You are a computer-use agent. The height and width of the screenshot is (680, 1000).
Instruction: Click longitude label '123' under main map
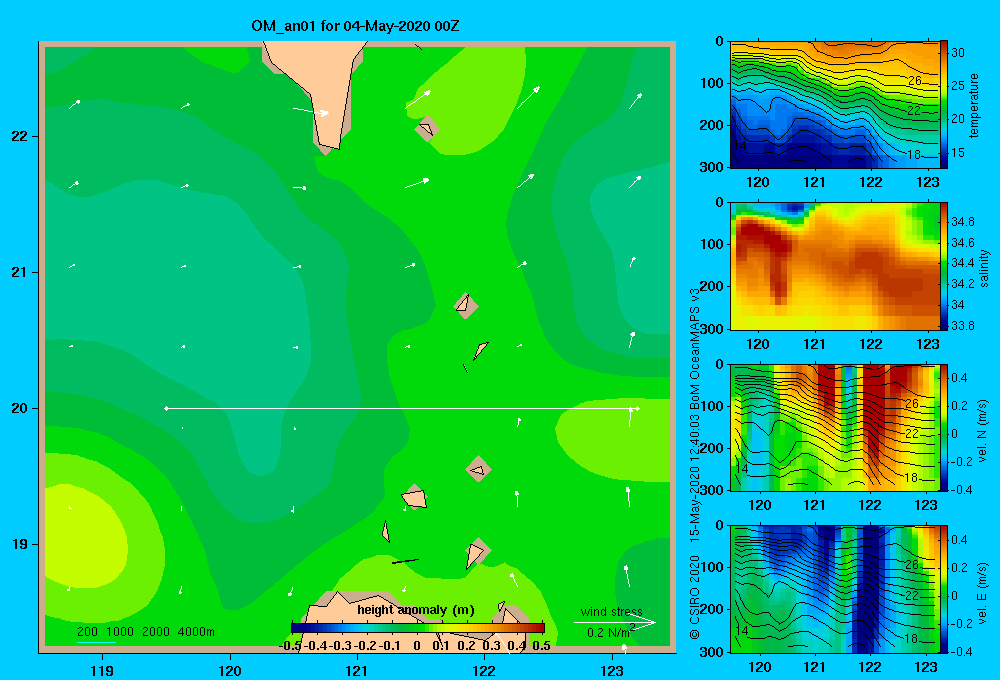pyautogui.click(x=612, y=670)
